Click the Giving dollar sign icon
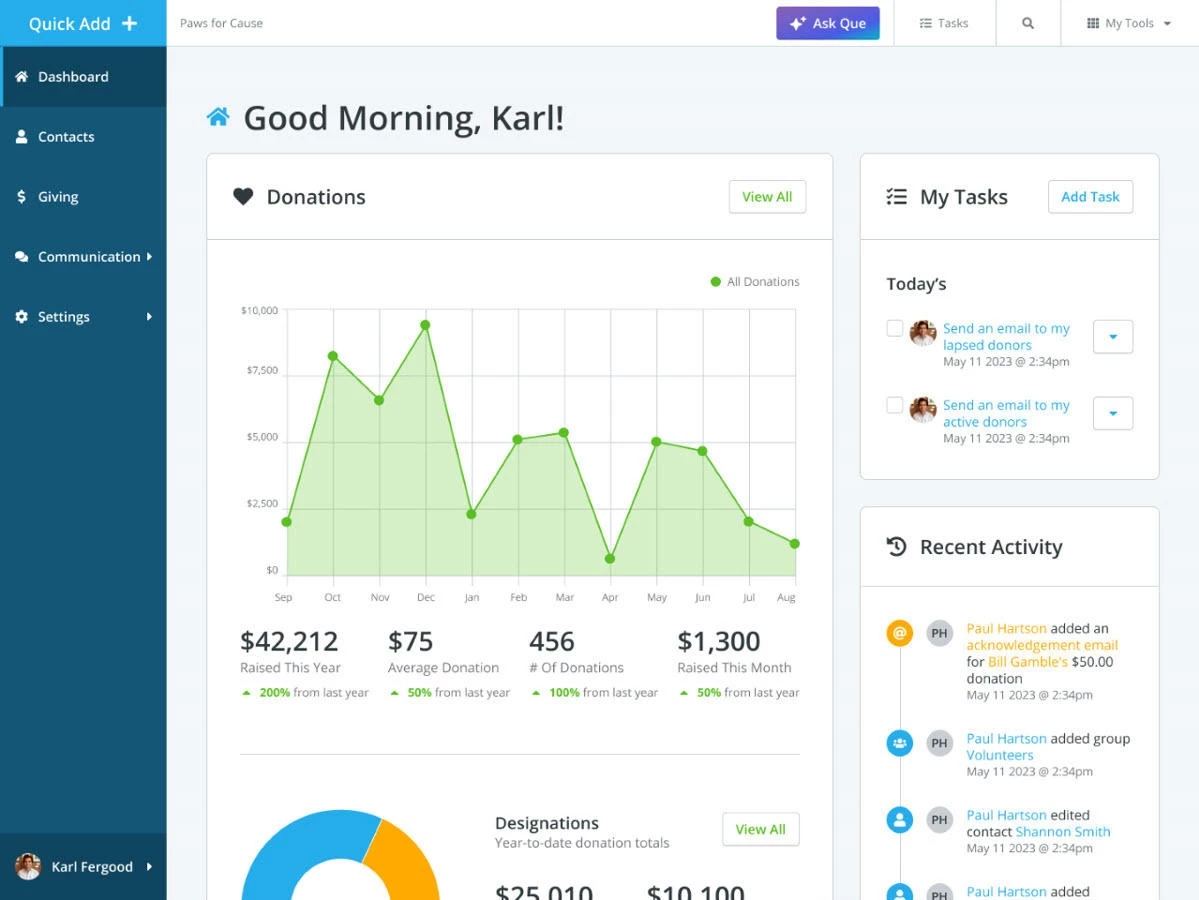This screenshot has height=900, width=1199. tap(21, 197)
